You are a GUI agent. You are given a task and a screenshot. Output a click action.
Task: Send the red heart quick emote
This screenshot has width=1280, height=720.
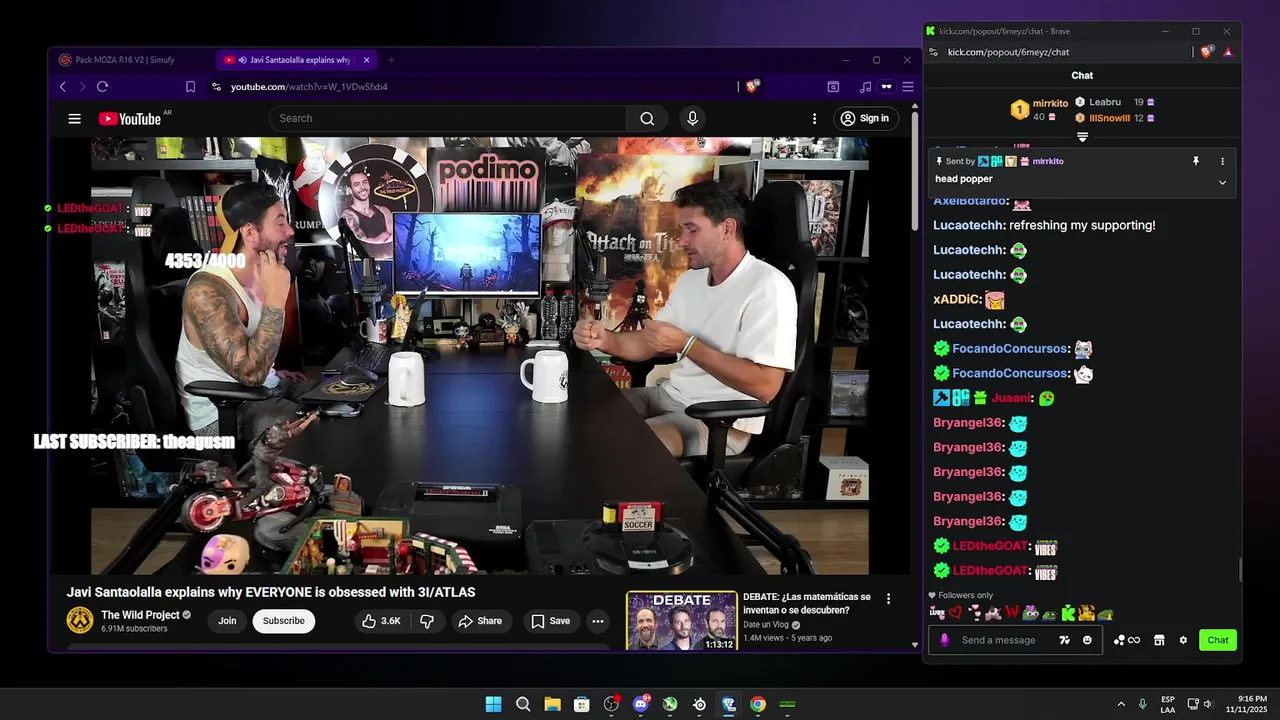pos(954,613)
